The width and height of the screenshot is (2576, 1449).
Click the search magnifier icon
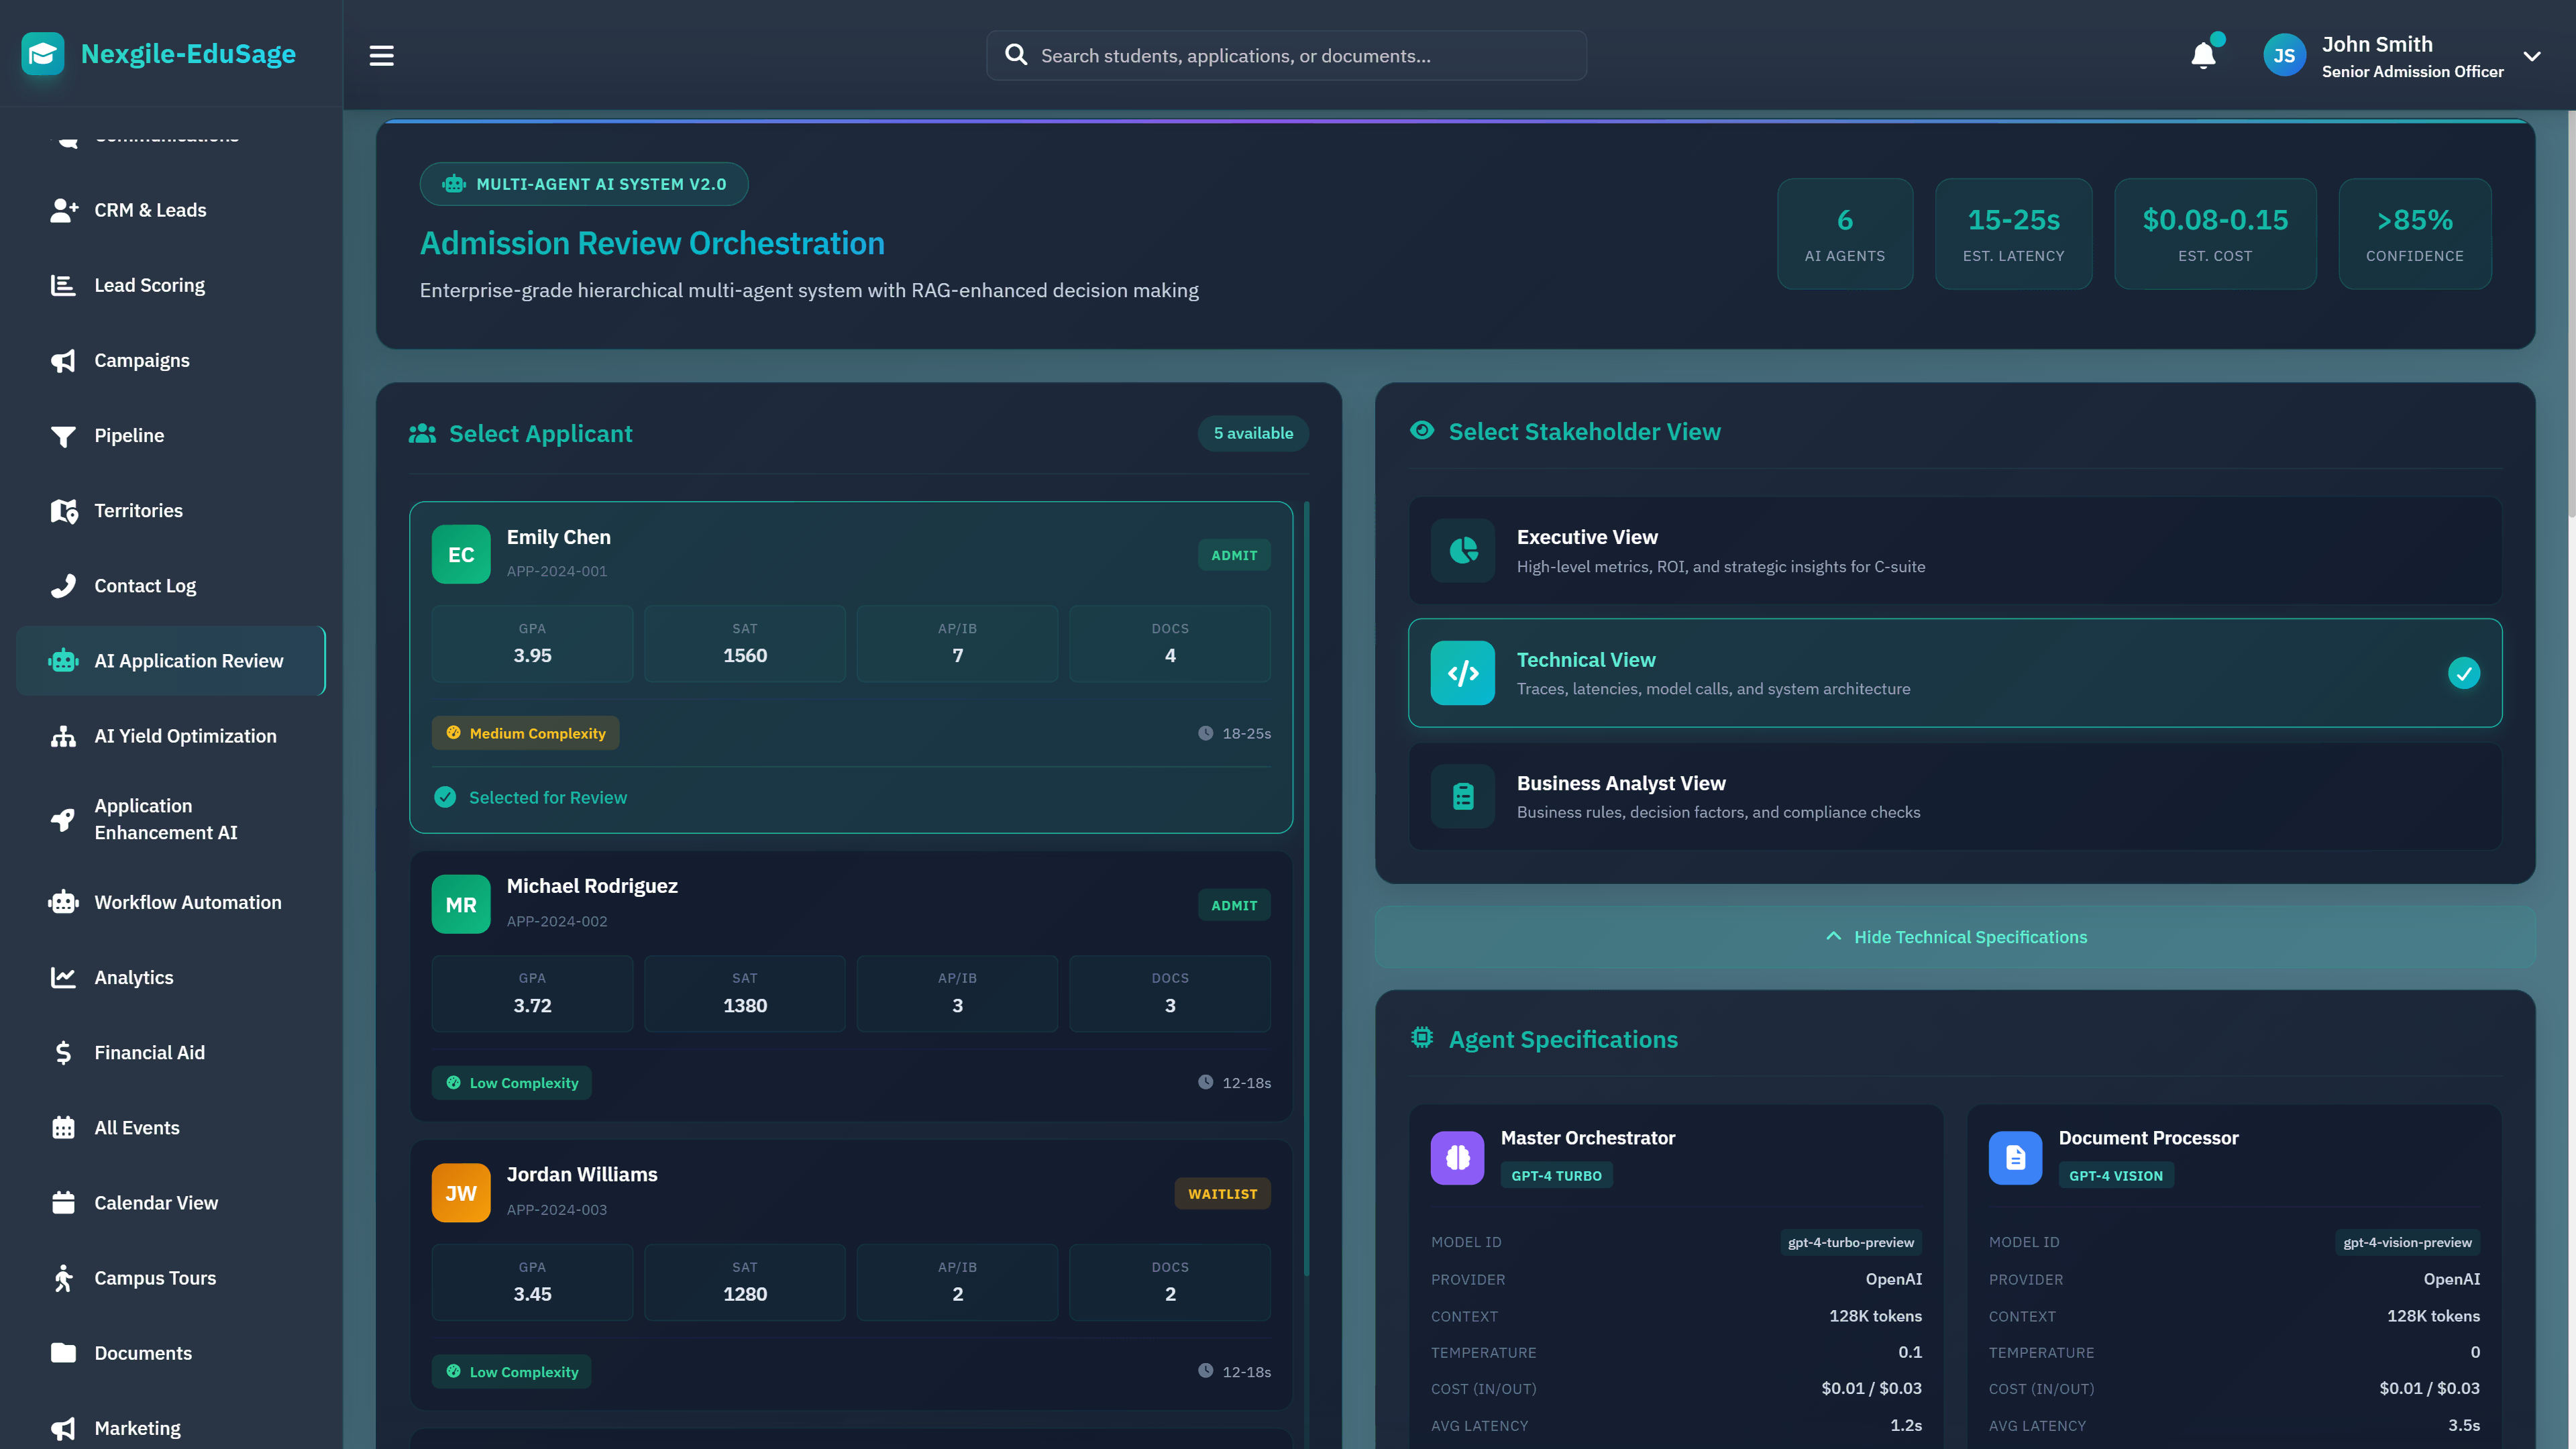pos(1016,55)
